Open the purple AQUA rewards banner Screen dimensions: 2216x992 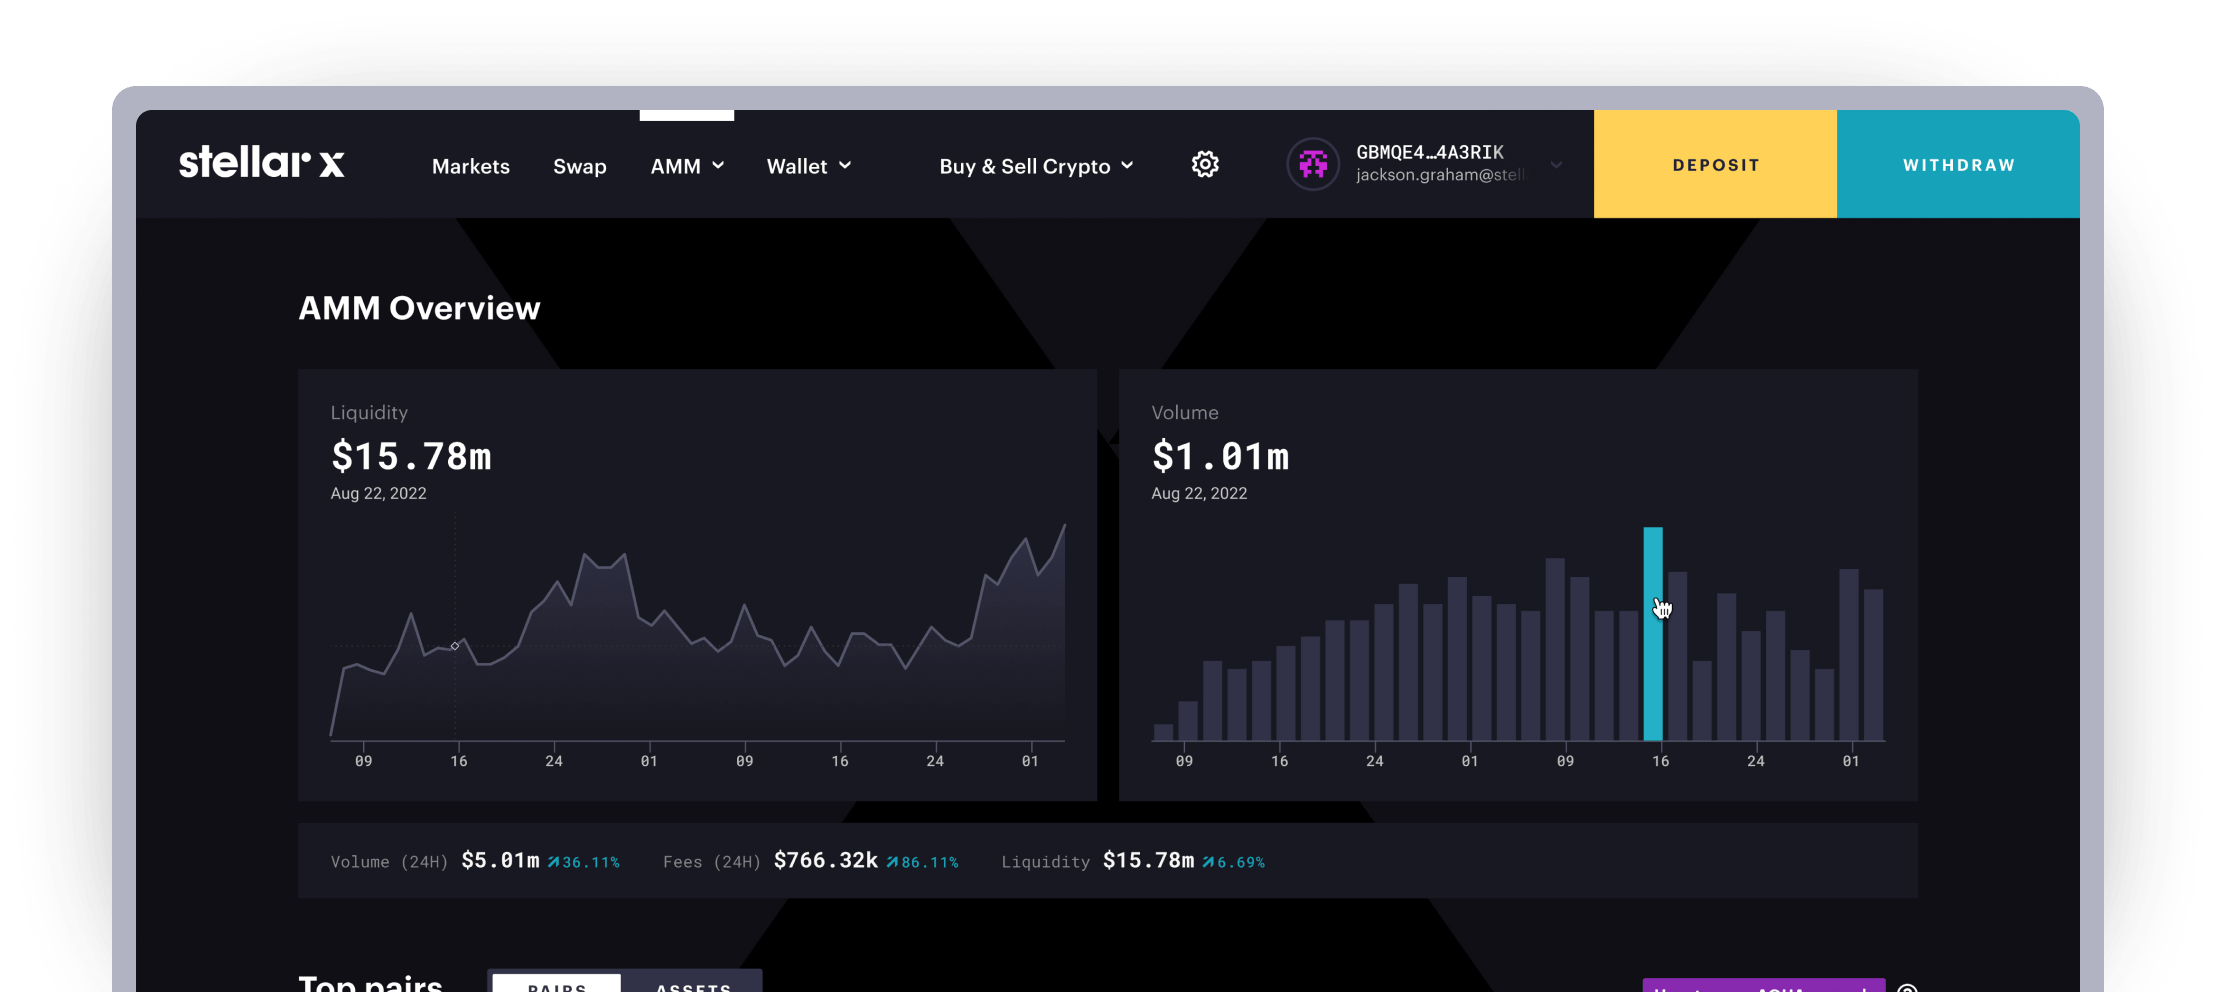1764,985
